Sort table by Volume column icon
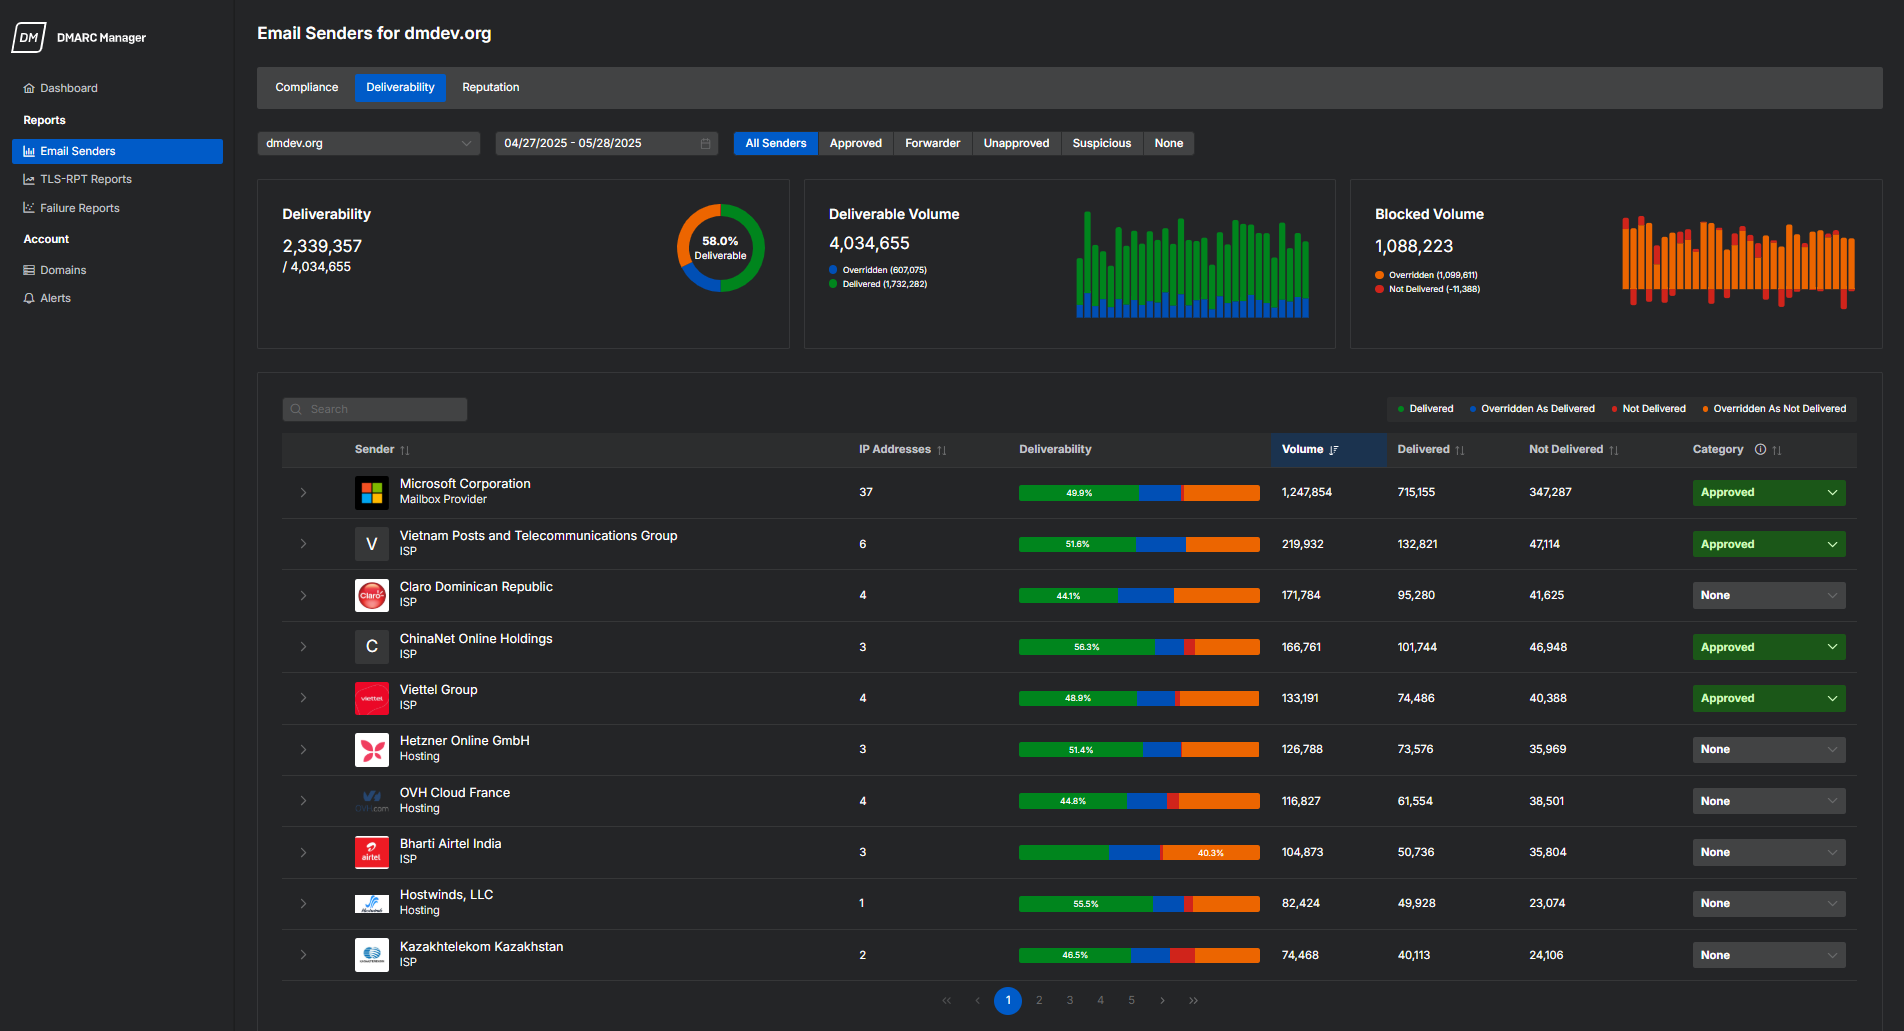 click(x=1334, y=450)
